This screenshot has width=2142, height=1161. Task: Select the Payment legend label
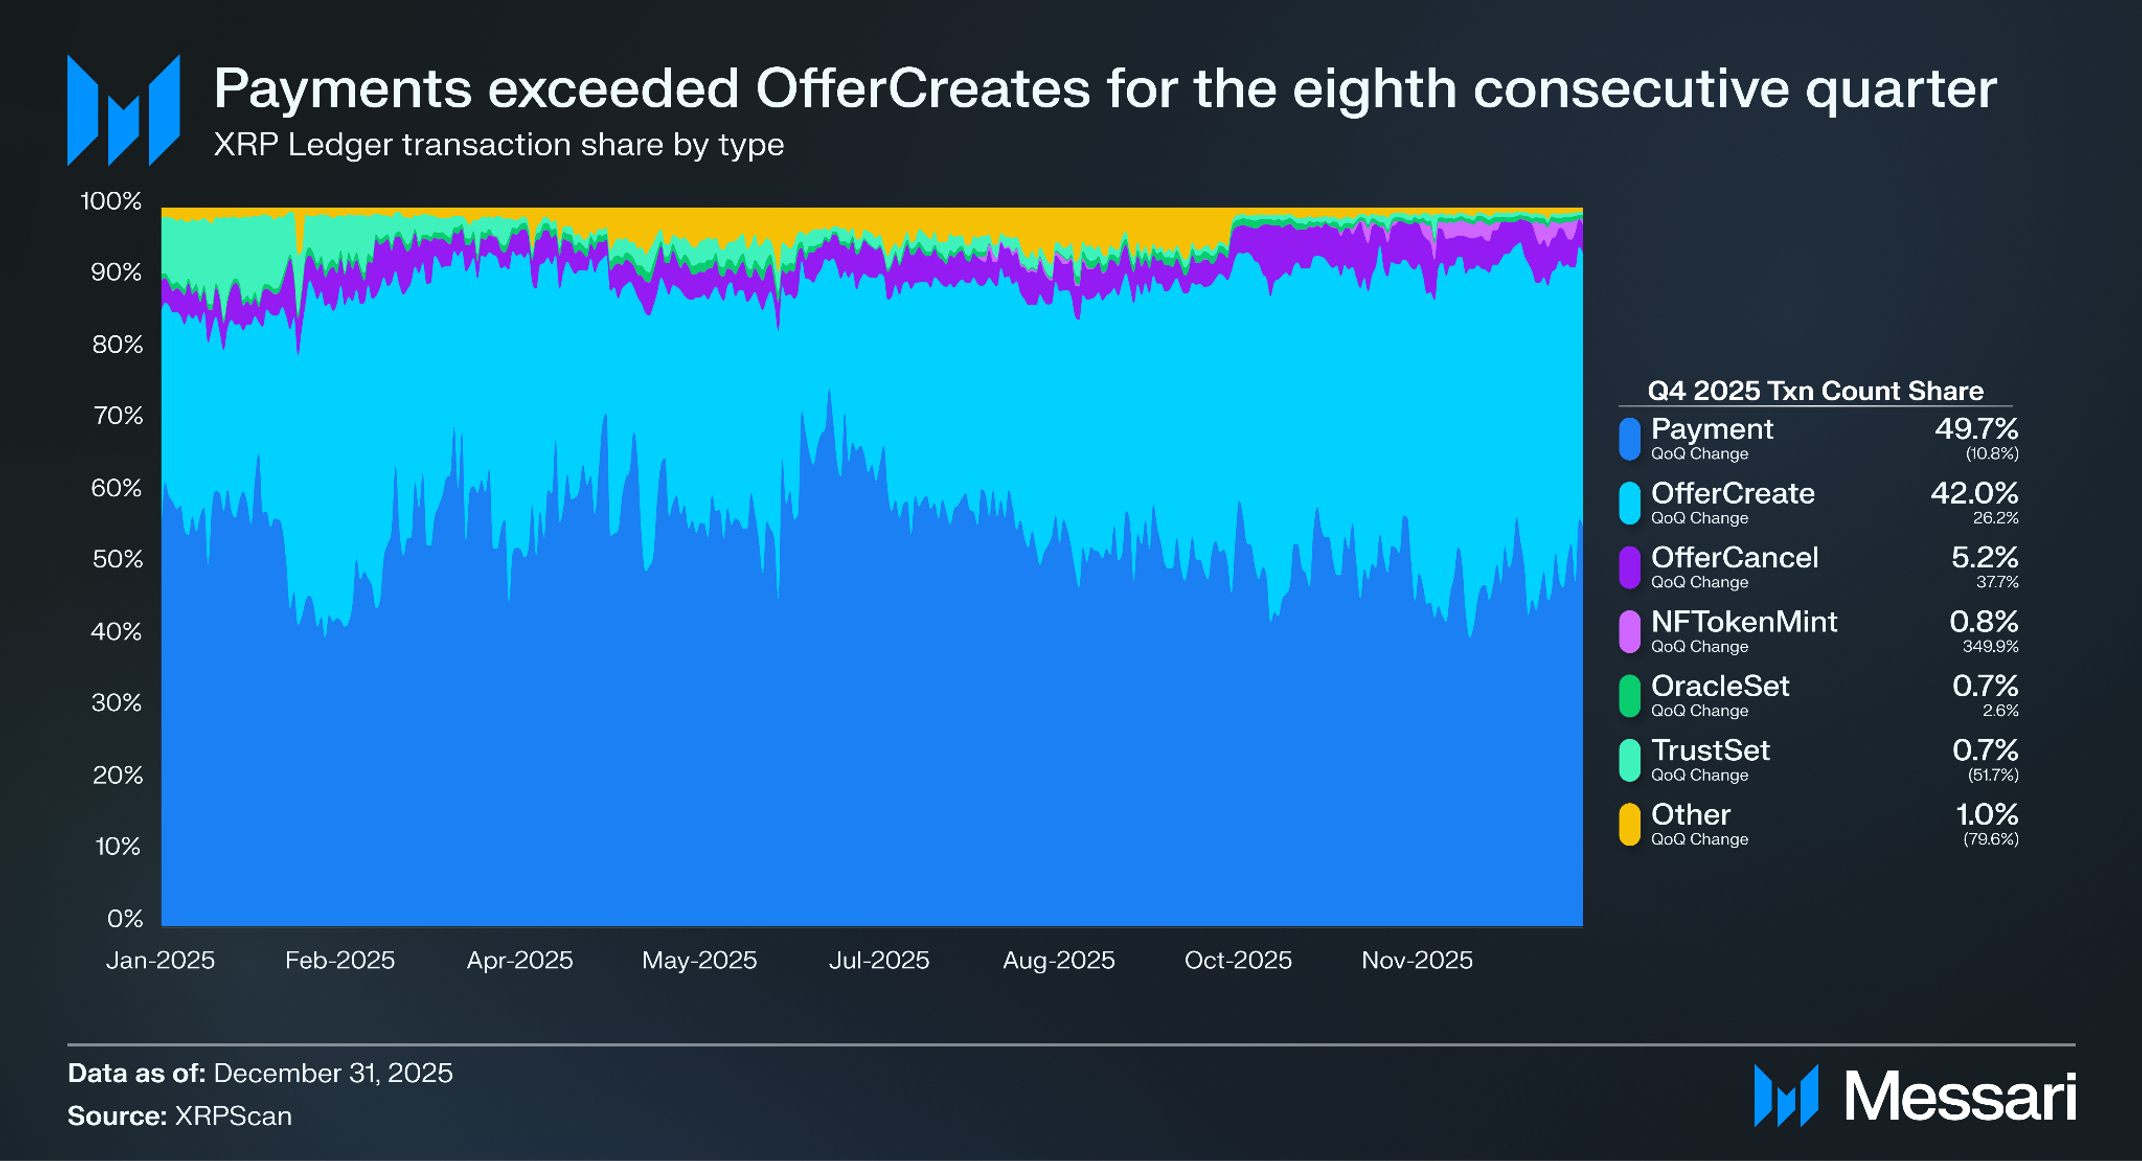tap(1711, 429)
